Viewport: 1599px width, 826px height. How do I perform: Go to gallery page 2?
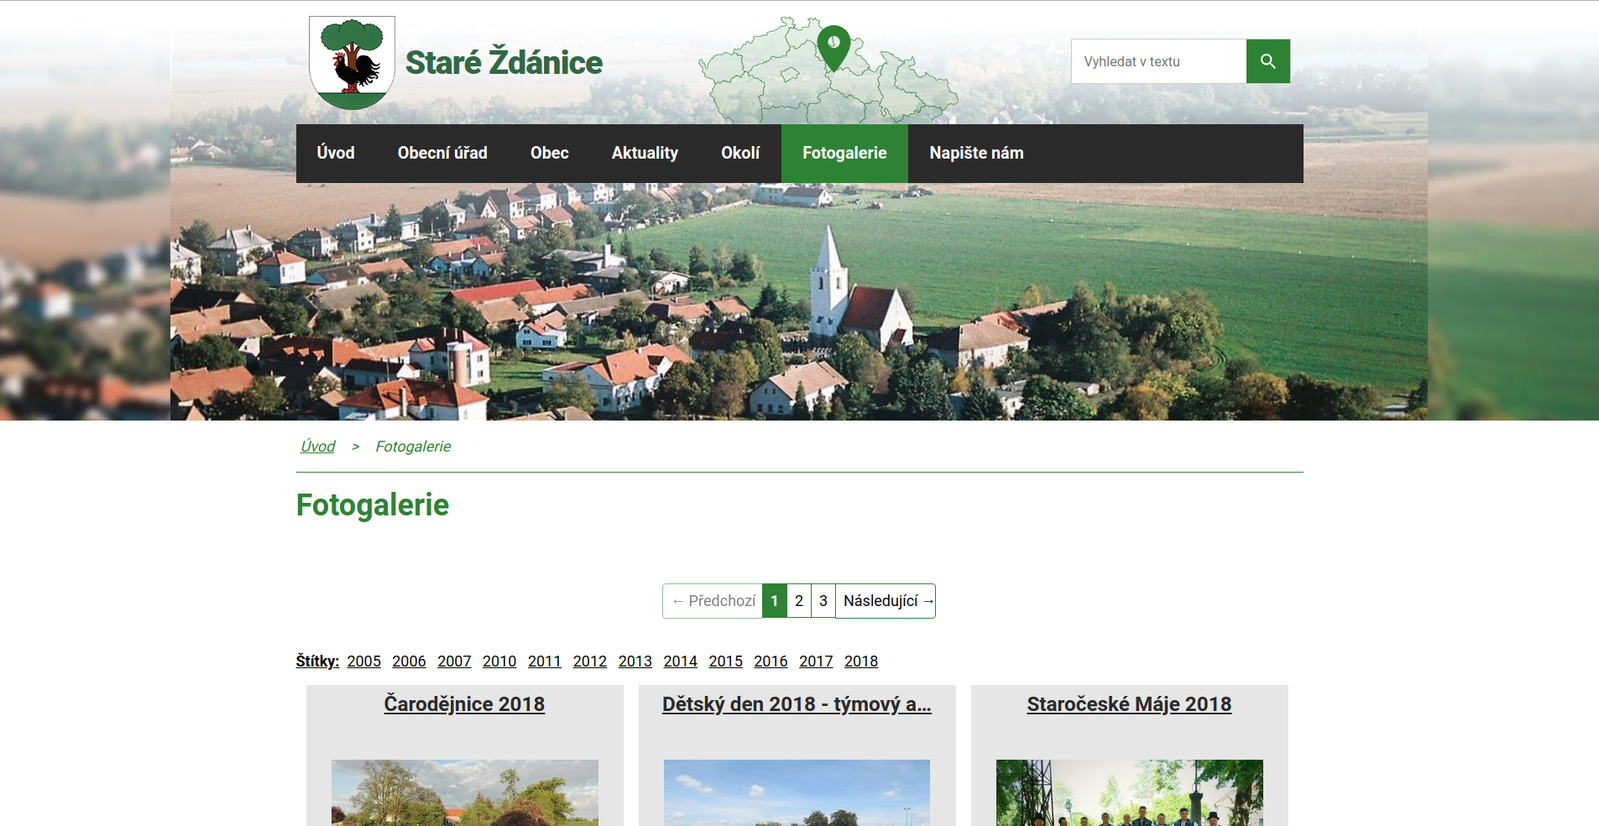click(799, 601)
